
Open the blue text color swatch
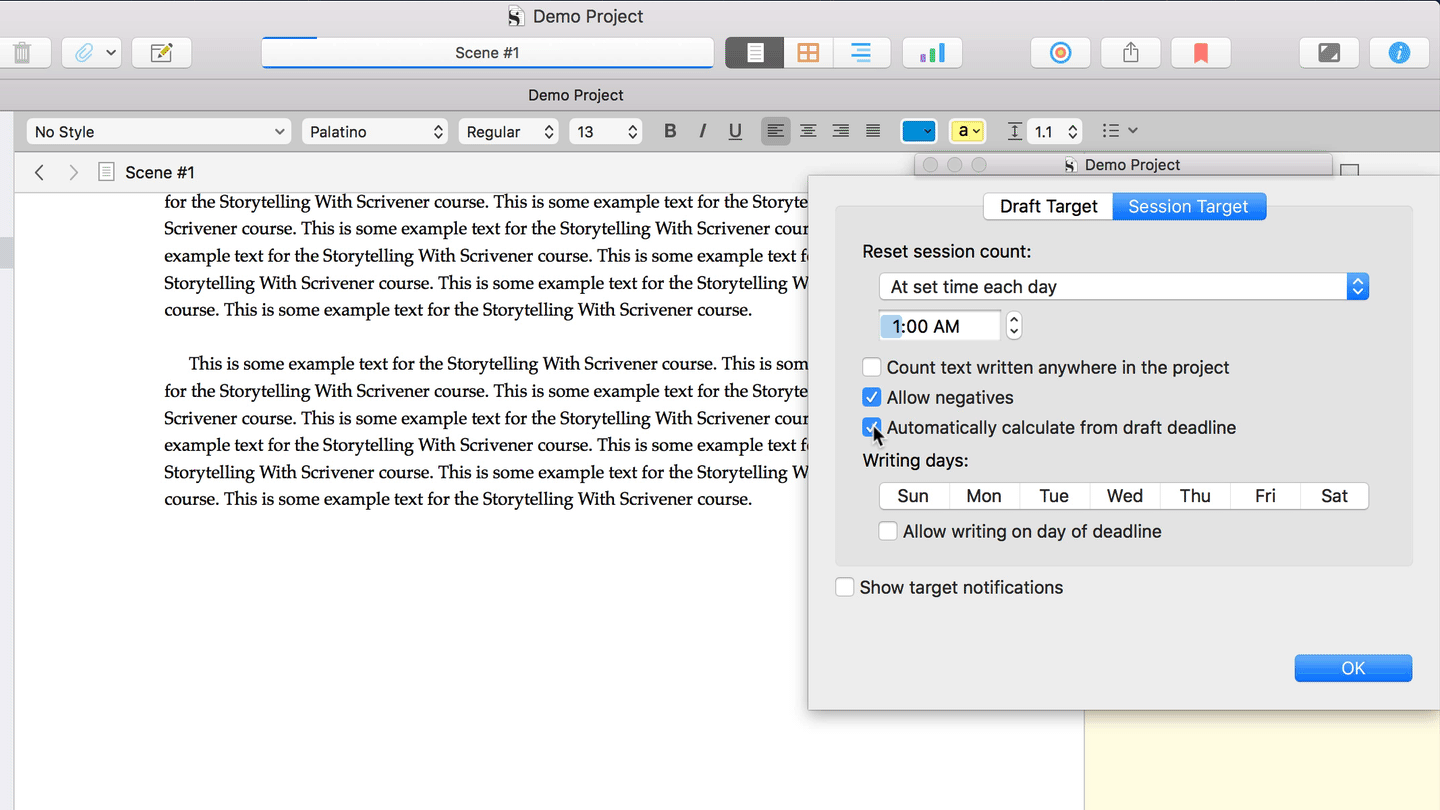[919, 131]
